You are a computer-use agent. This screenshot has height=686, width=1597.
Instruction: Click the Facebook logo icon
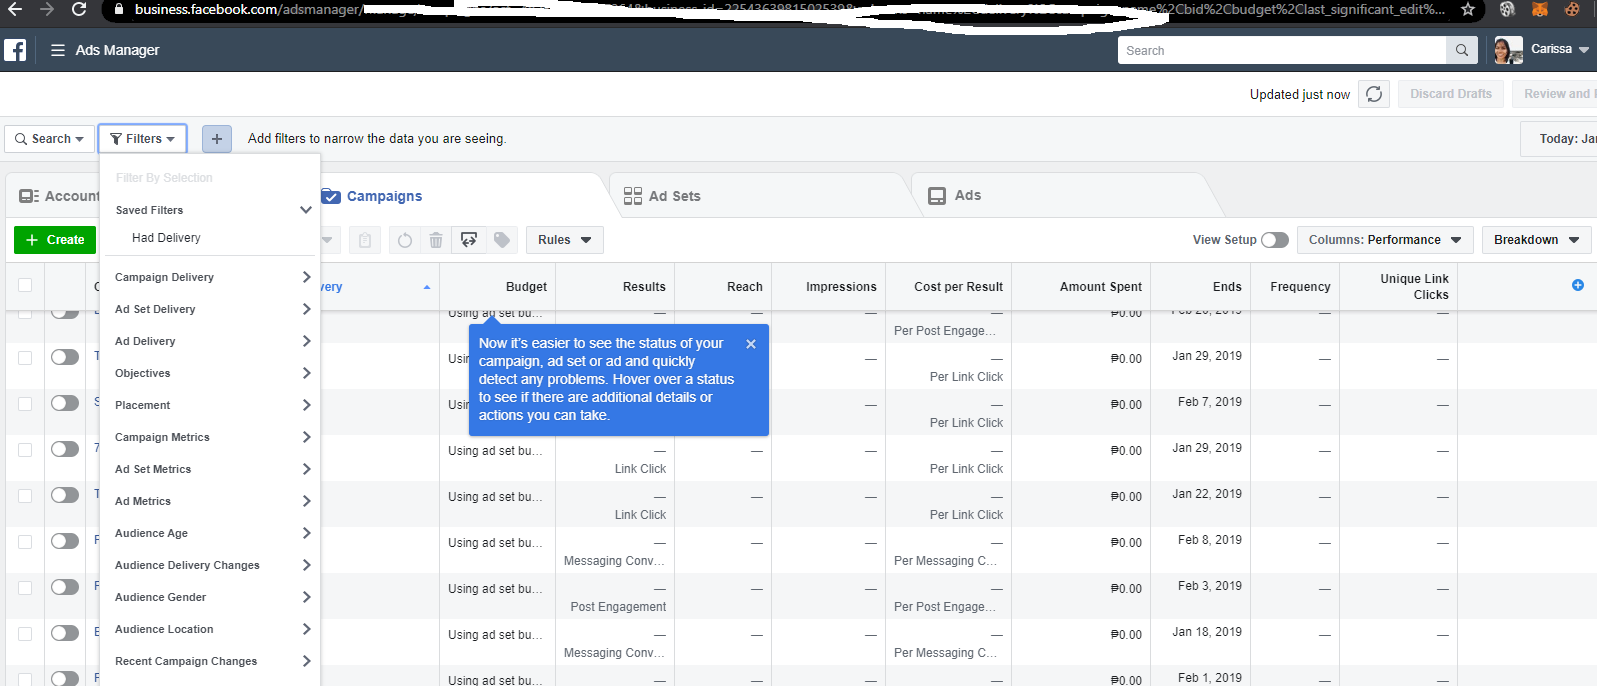(15, 50)
